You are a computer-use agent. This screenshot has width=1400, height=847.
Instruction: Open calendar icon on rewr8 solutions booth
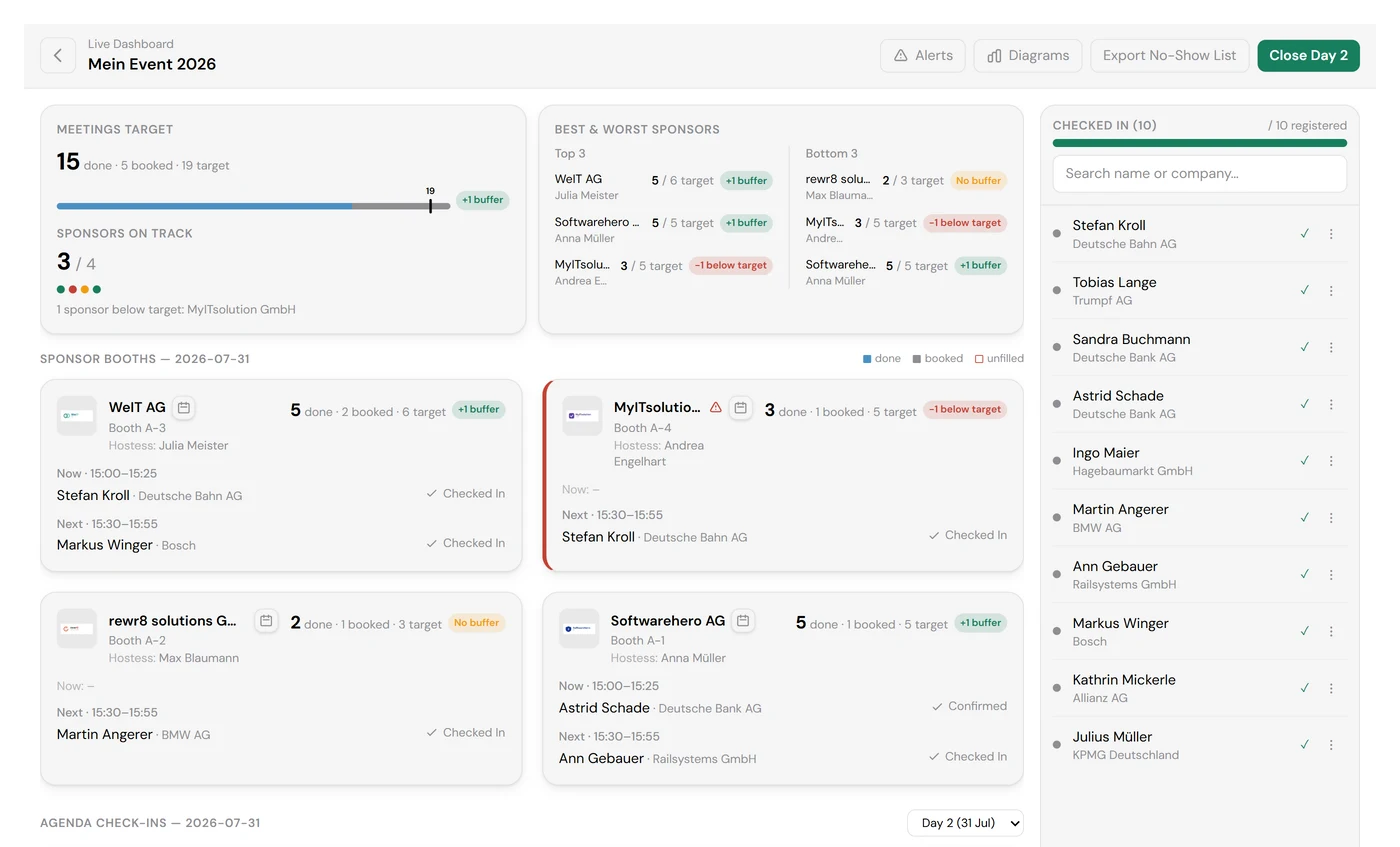(x=266, y=621)
